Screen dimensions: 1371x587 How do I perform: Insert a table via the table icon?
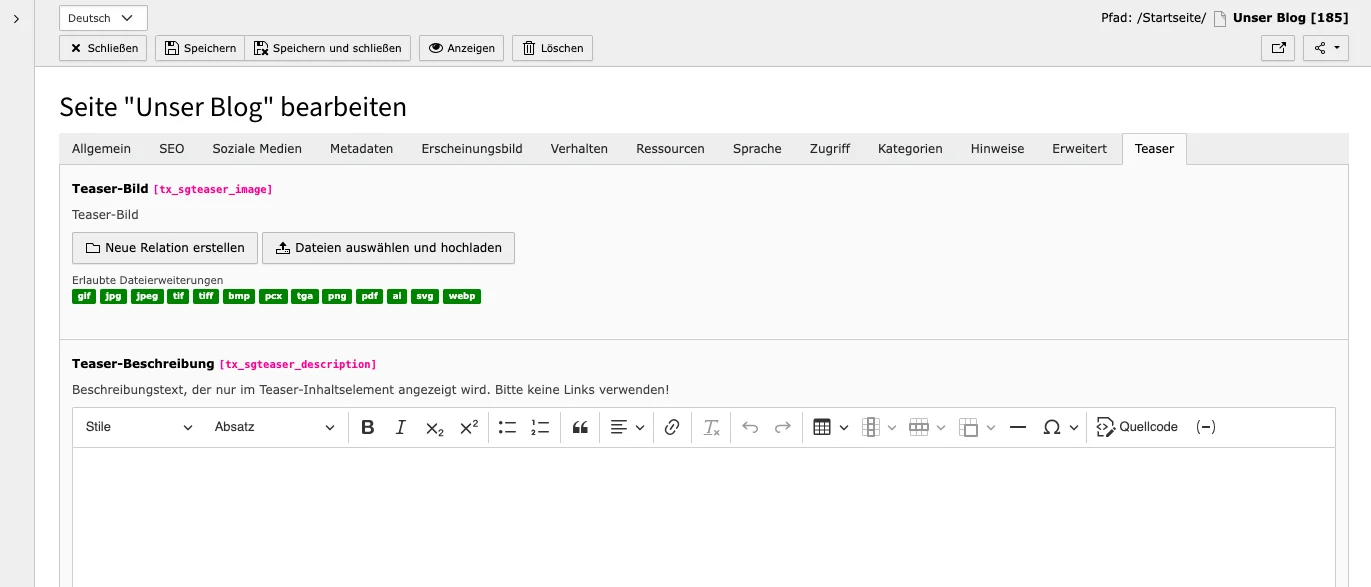tap(823, 427)
